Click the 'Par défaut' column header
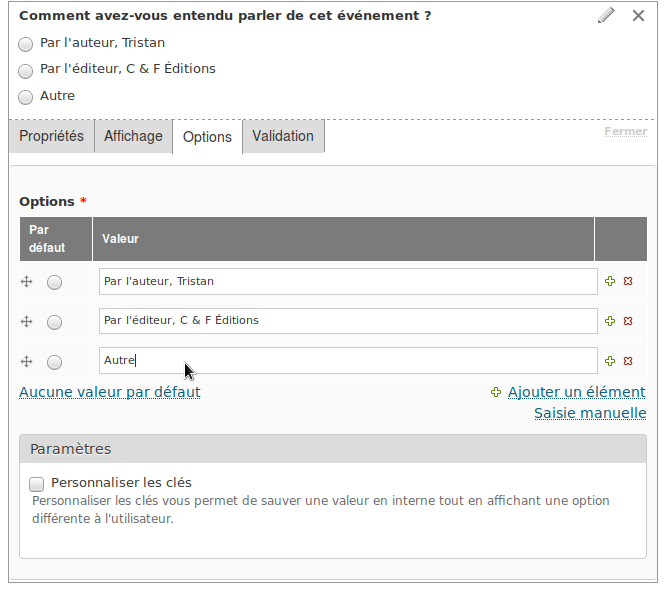667x589 pixels. 56,239
